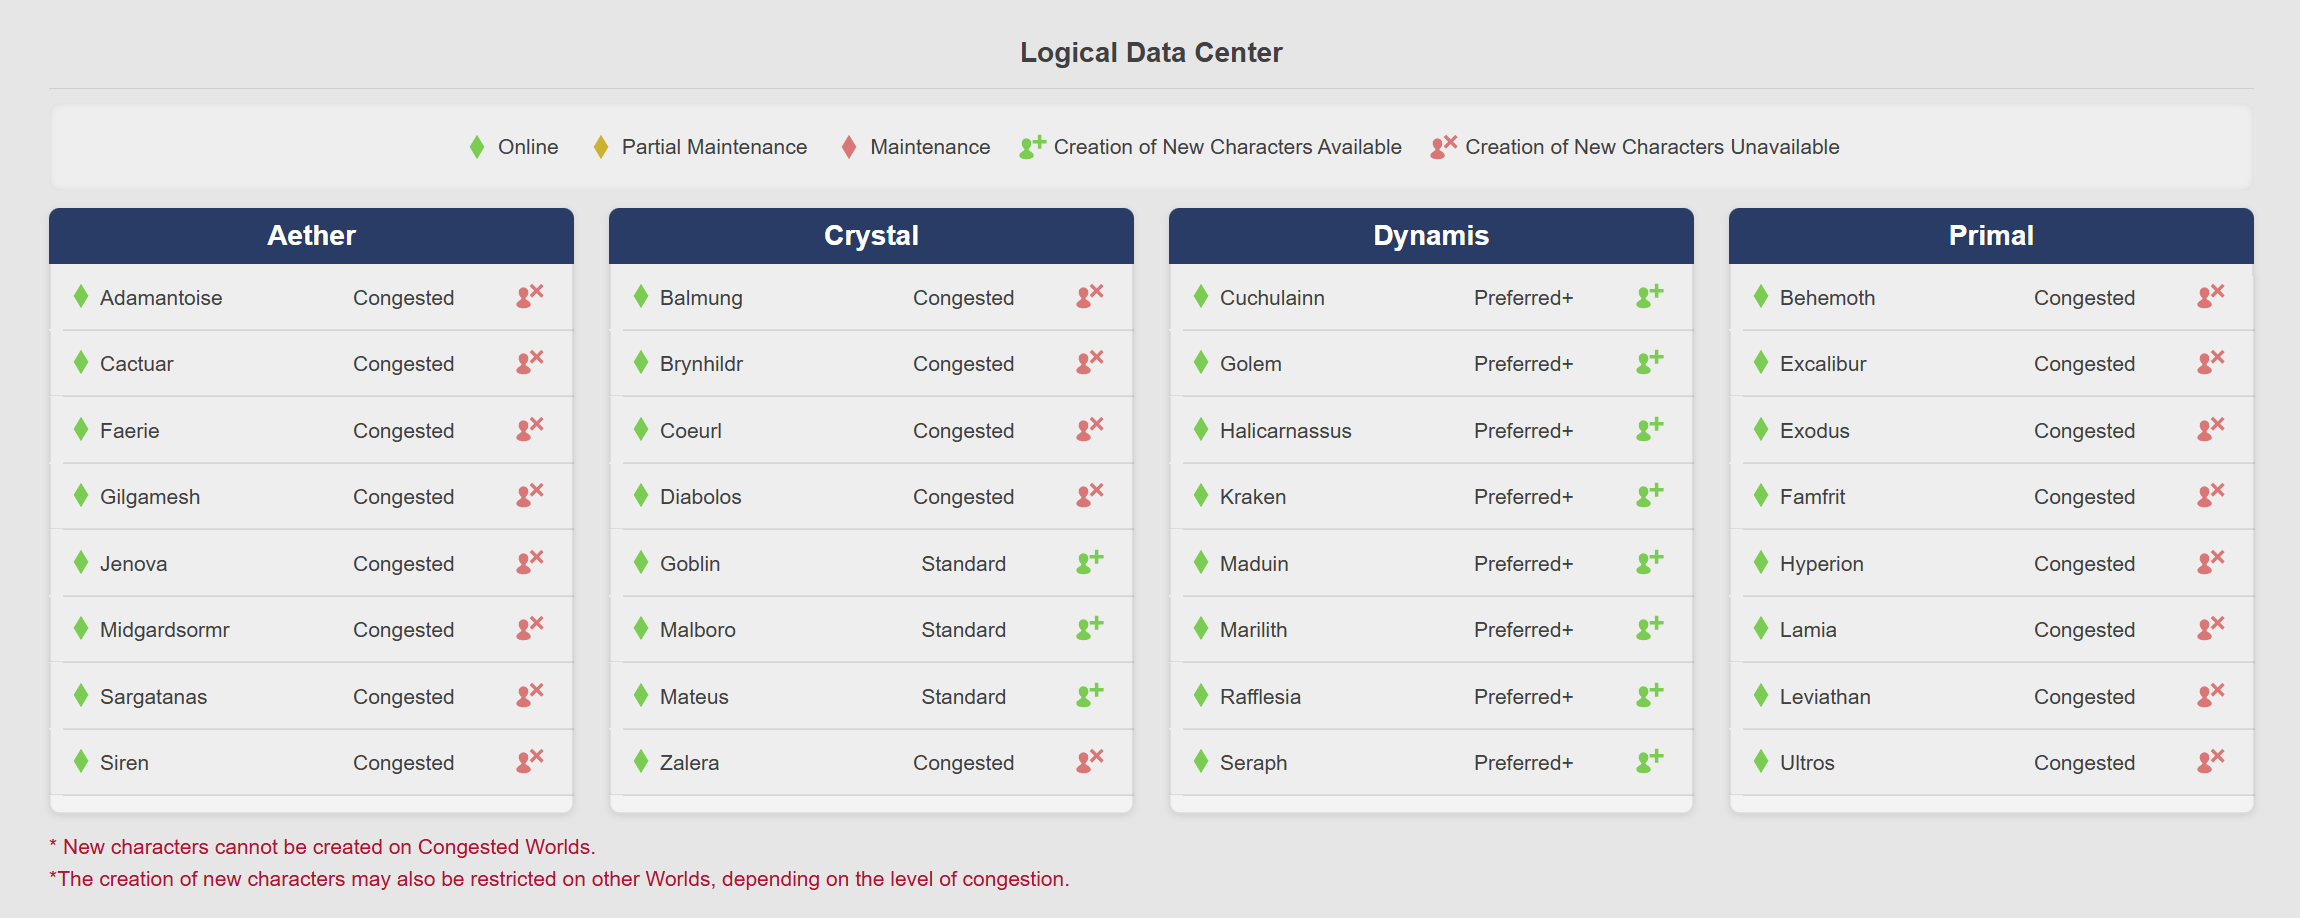
Task: Select the Primal data center header
Action: coord(1991,236)
